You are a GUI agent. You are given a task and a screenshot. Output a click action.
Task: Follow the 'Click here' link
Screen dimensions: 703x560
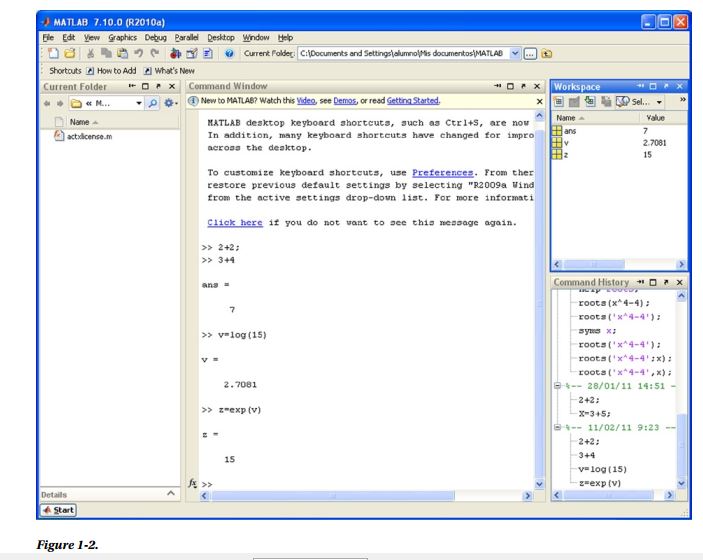pyautogui.click(x=235, y=222)
